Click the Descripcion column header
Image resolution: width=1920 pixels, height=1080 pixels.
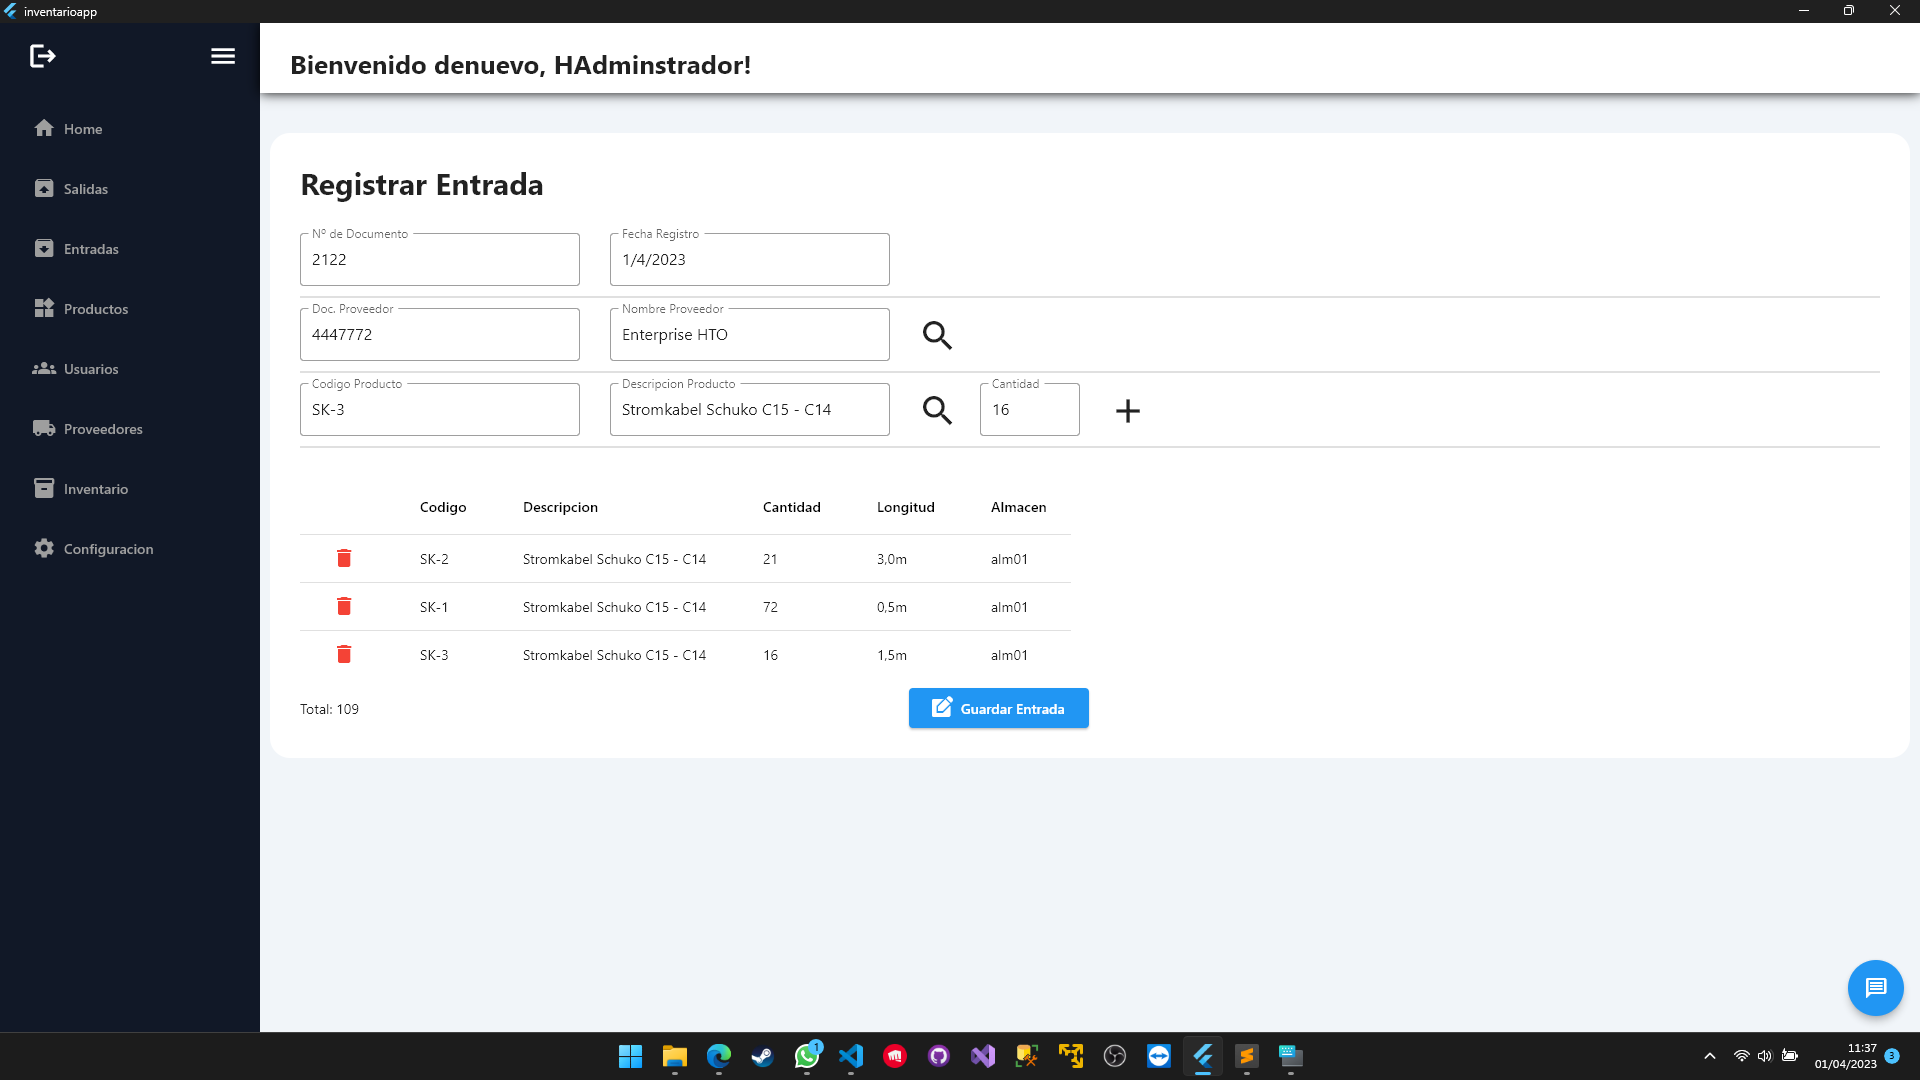[560, 507]
